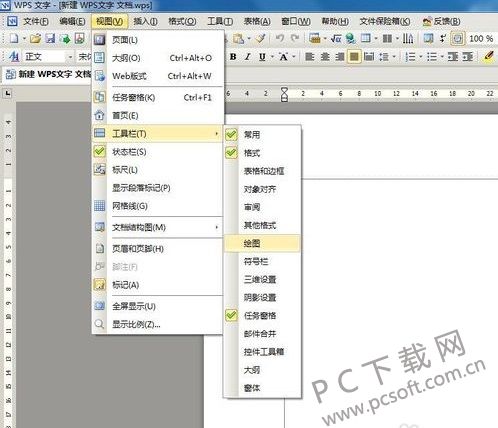Screen dimensions: 498x428
Task: Select 绘图 in the toolbars submenu
Action: [x=262, y=243]
